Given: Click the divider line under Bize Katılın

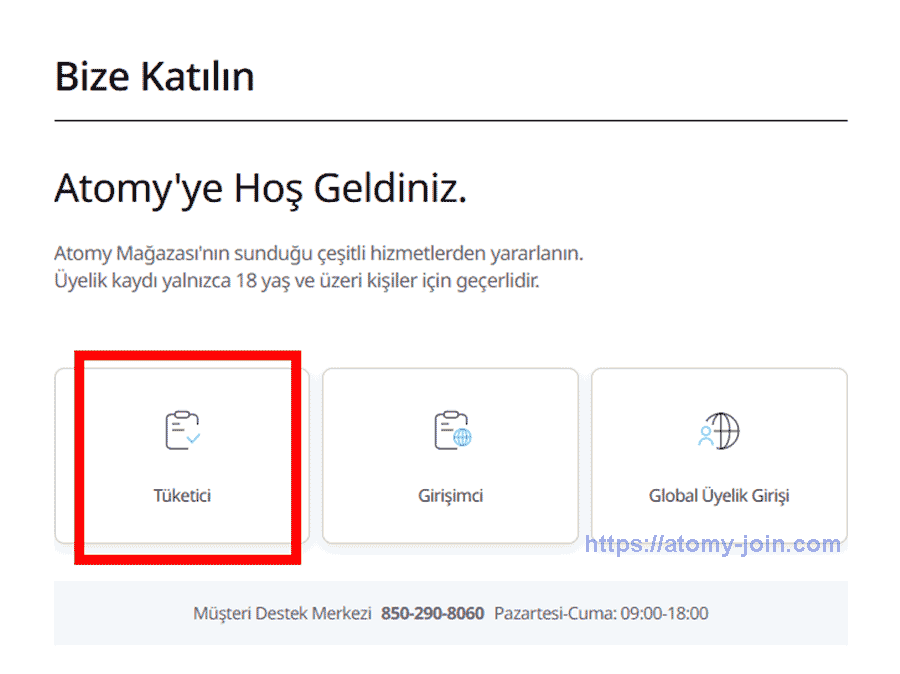Looking at the screenshot, I should coord(450,121).
